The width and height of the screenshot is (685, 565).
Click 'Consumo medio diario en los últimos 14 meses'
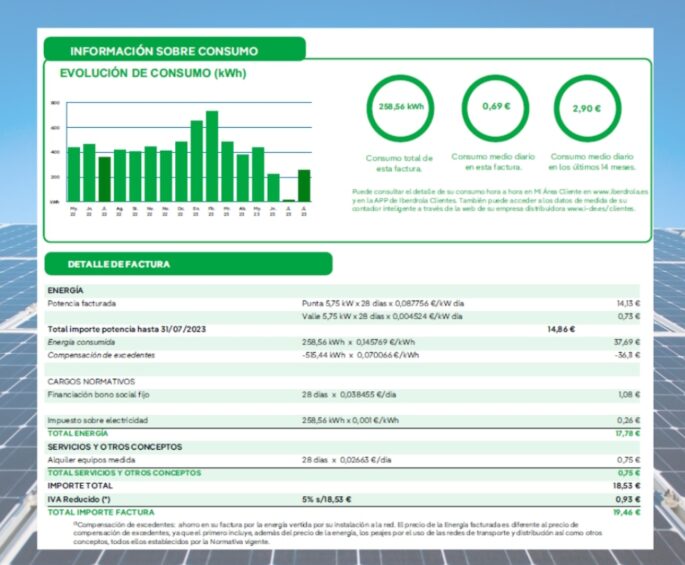(x=592, y=162)
